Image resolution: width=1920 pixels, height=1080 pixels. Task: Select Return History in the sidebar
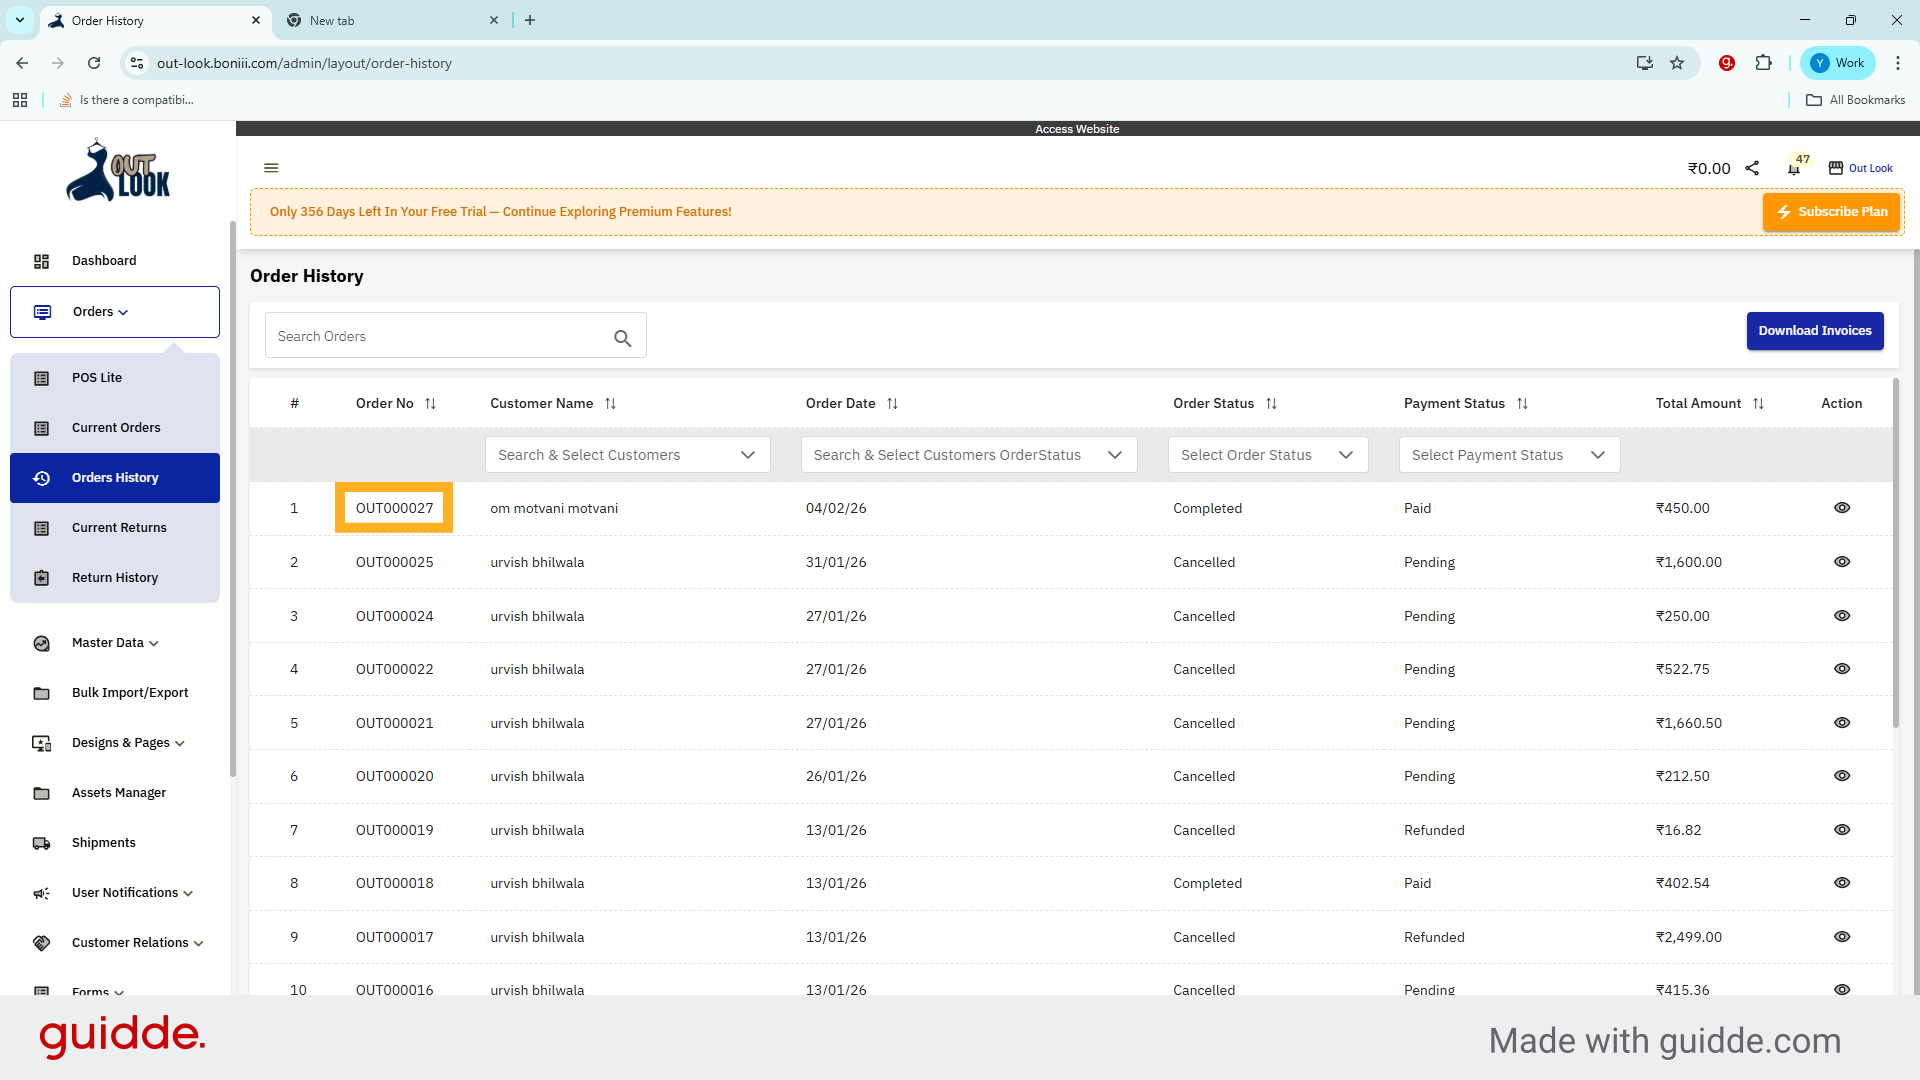point(114,577)
